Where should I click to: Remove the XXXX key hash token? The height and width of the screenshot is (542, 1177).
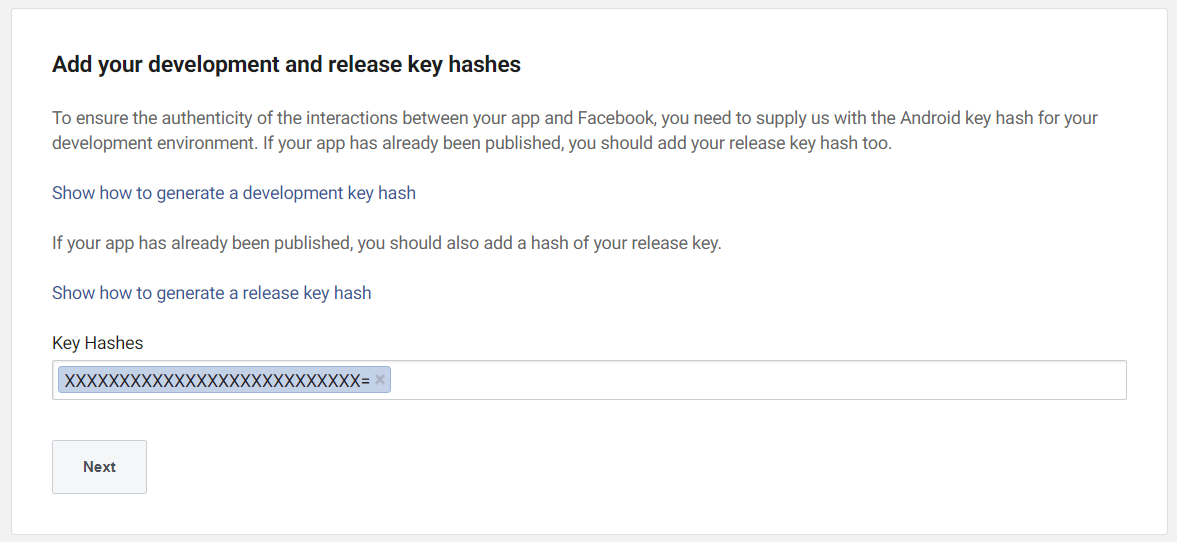pos(380,380)
